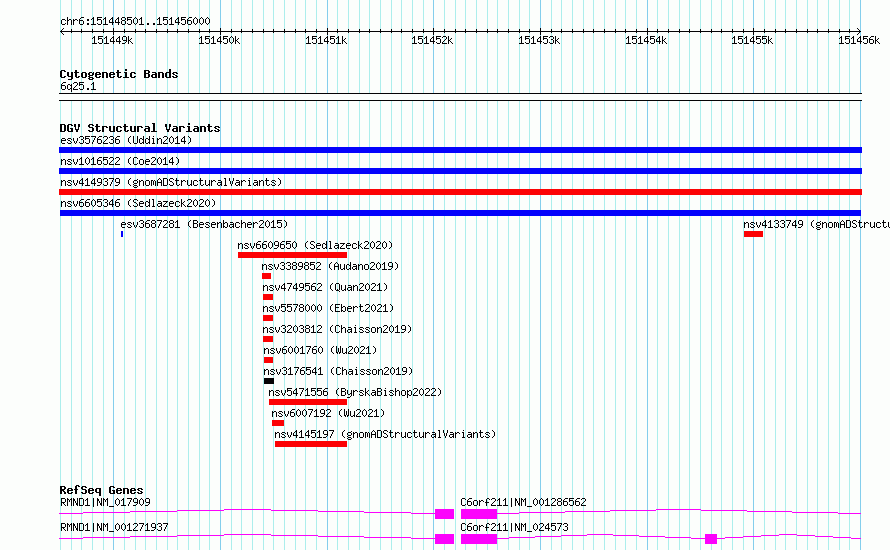Click the nsv4149379 gnomADStructuralVariants label
The height and width of the screenshot is (550, 890).
[x=171, y=182]
